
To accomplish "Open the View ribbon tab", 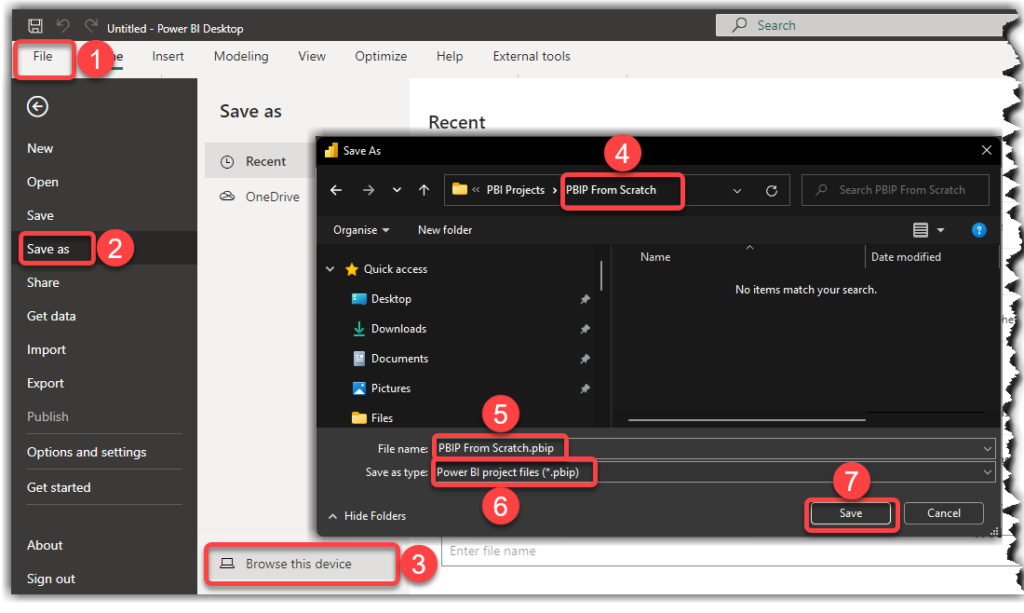I will [312, 56].
